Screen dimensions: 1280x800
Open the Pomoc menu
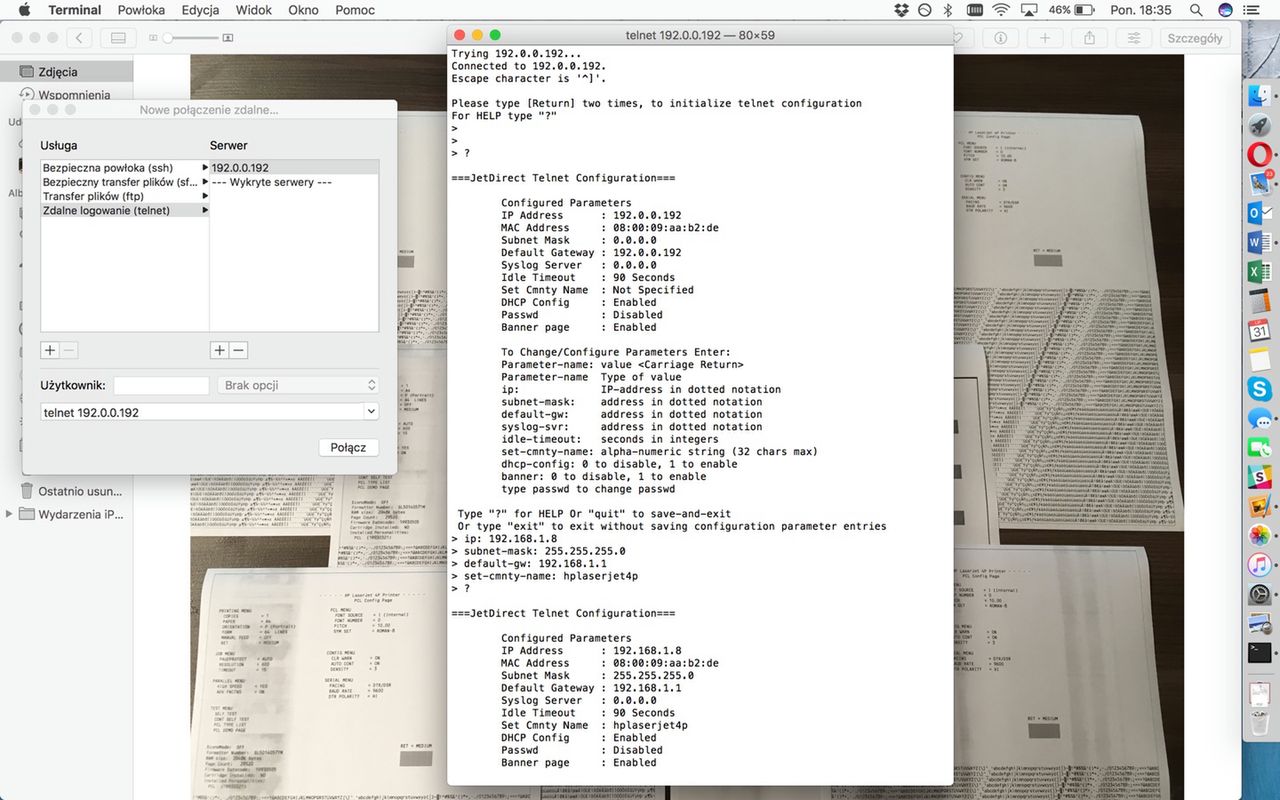[x=355, y=10]
